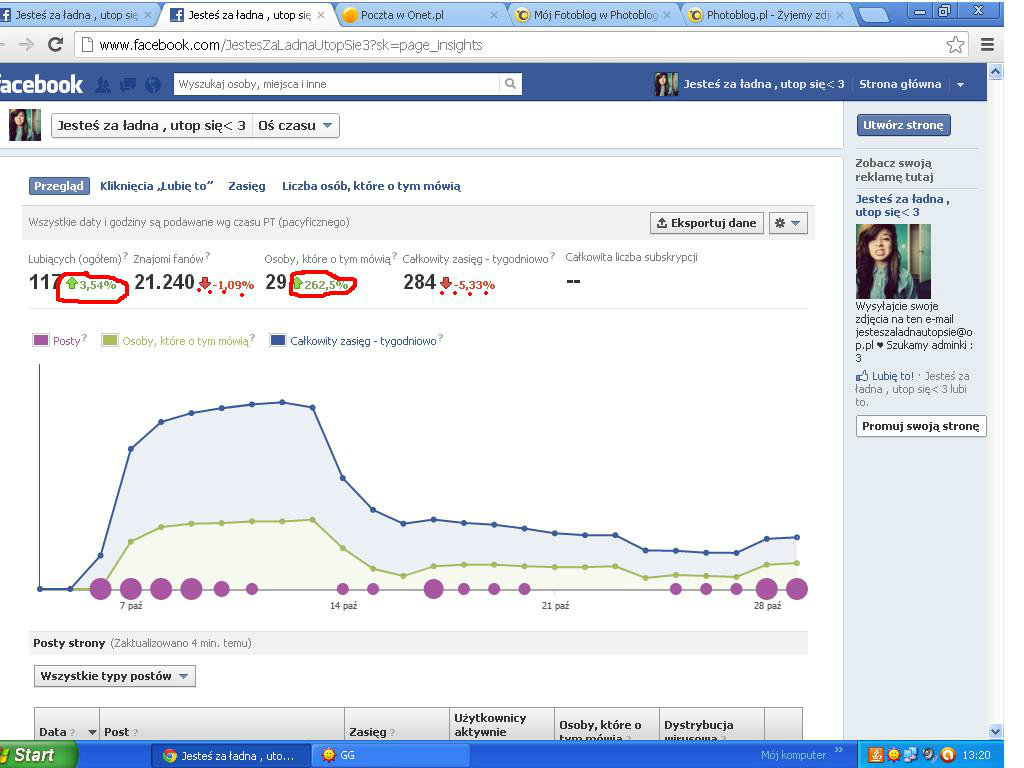Click the thumbs-up Lubię to icon in the sidebar

[x=862, y=376]
